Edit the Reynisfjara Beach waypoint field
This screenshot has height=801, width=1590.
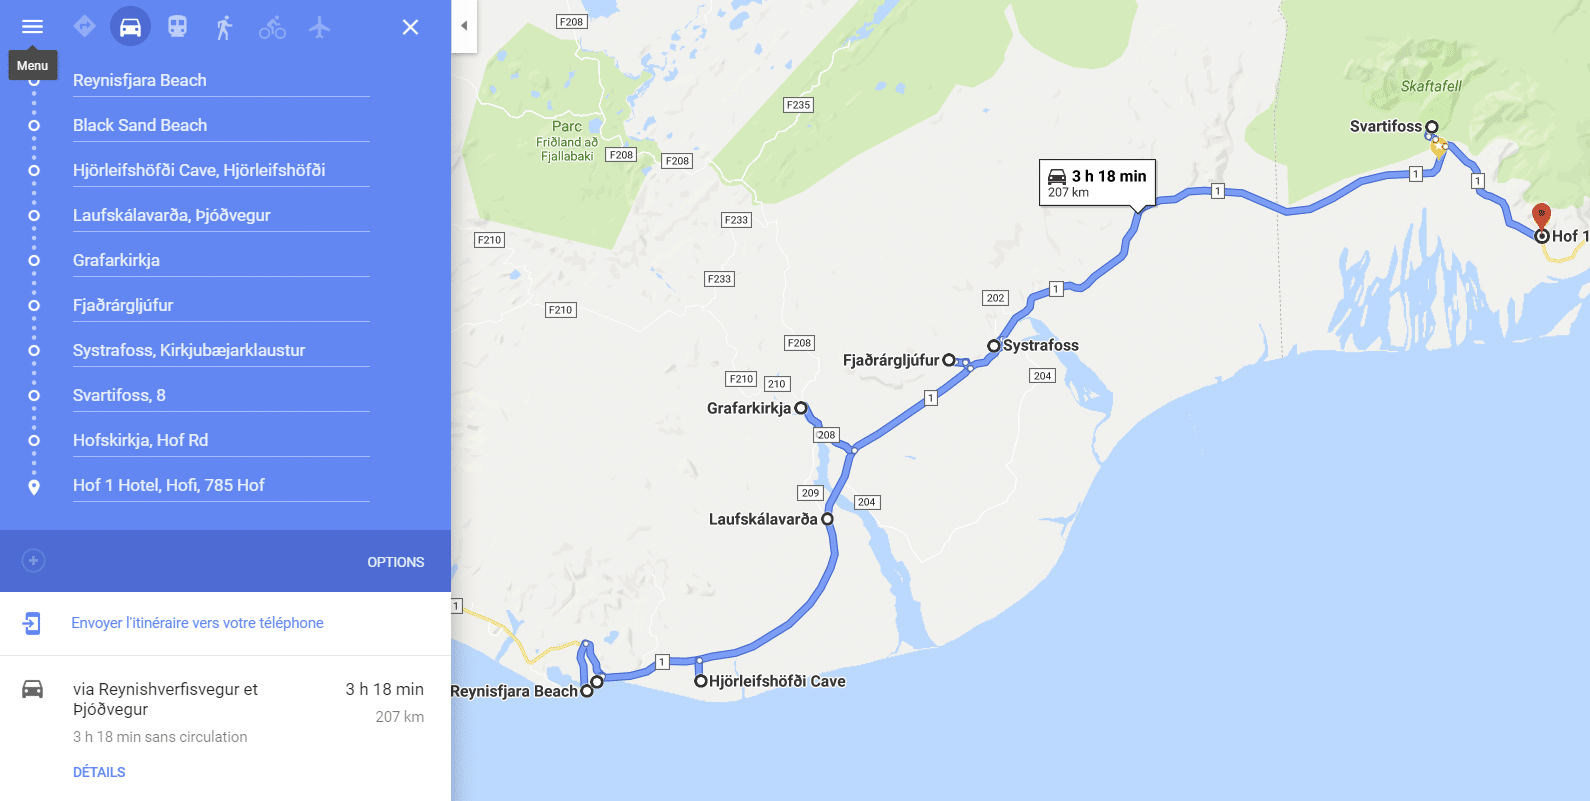click(x=221, y=80)
